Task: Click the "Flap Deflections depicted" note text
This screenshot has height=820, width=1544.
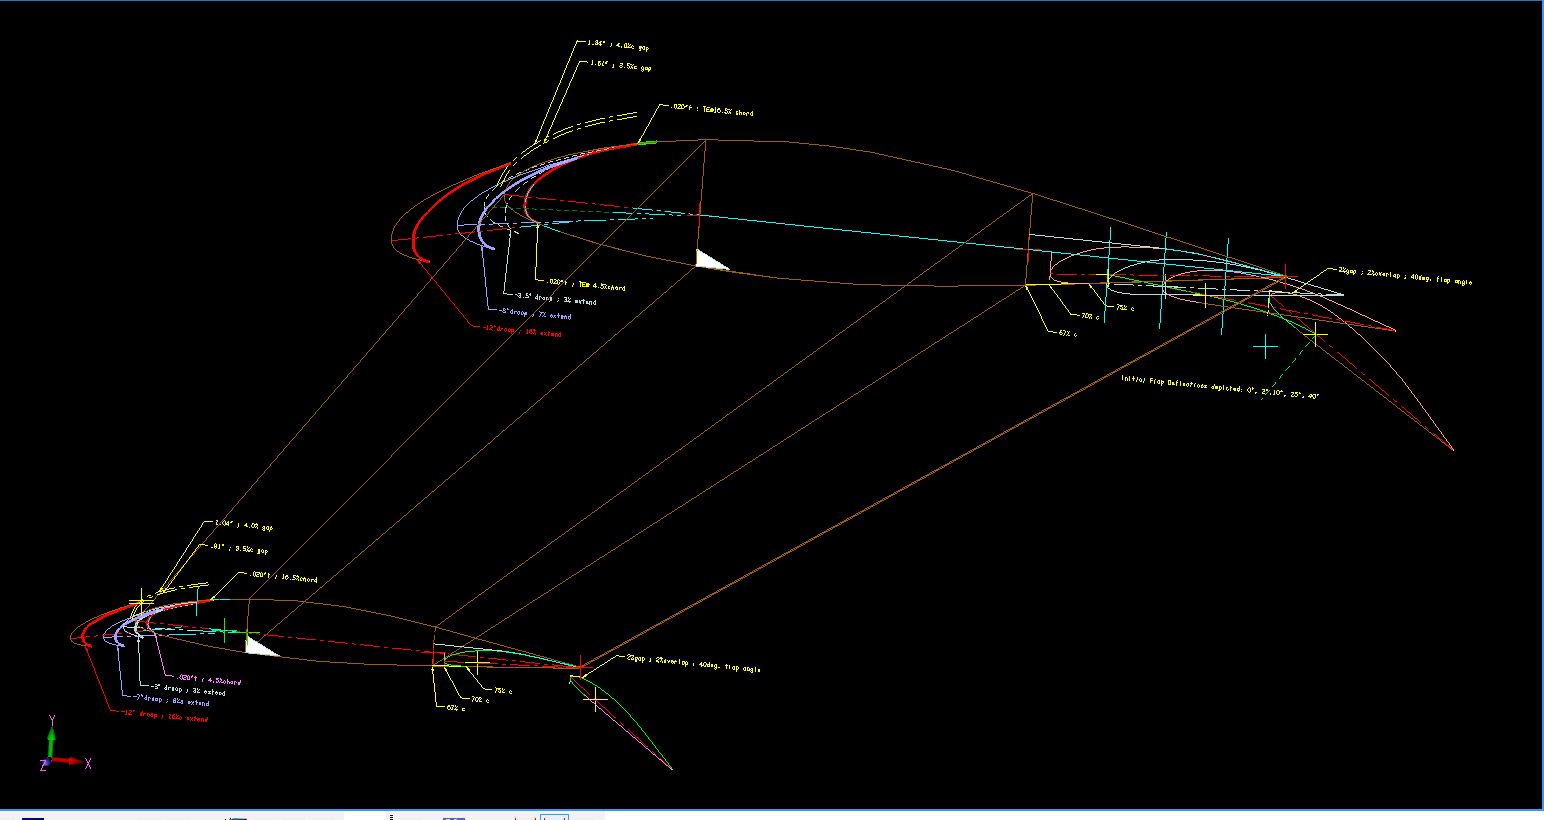Action: 1219,387
